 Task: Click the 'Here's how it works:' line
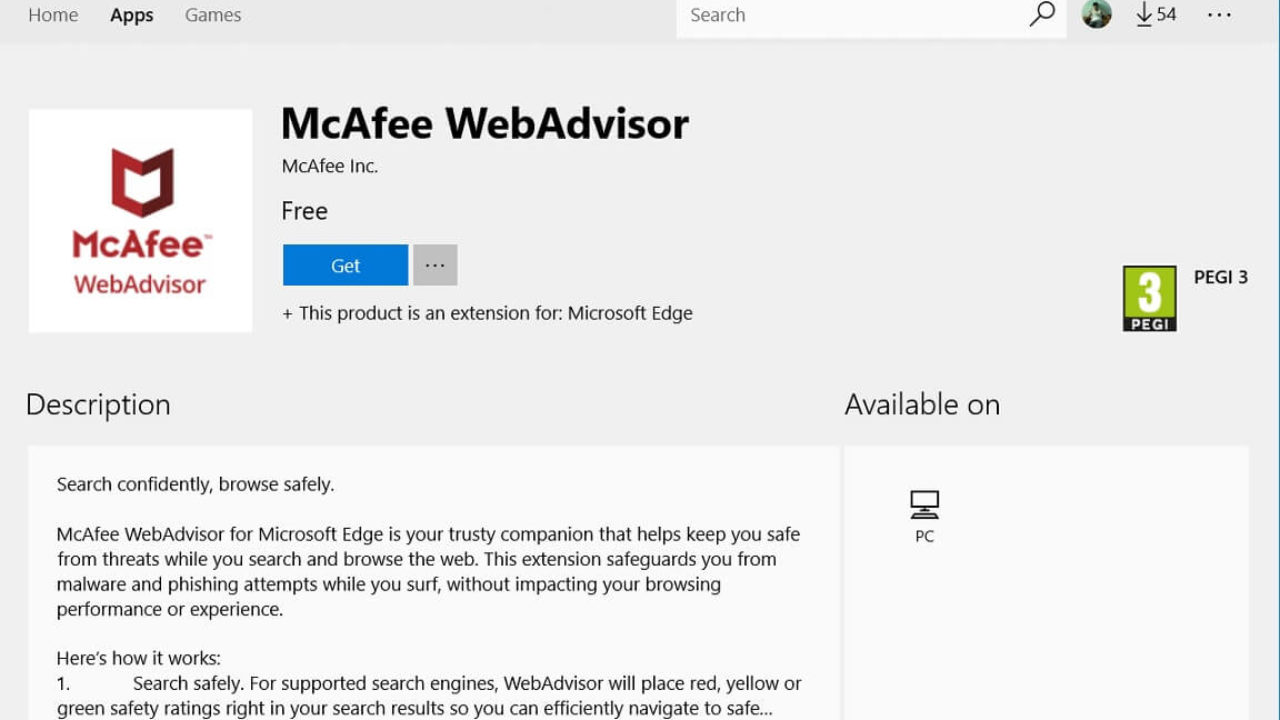[139, 658]
